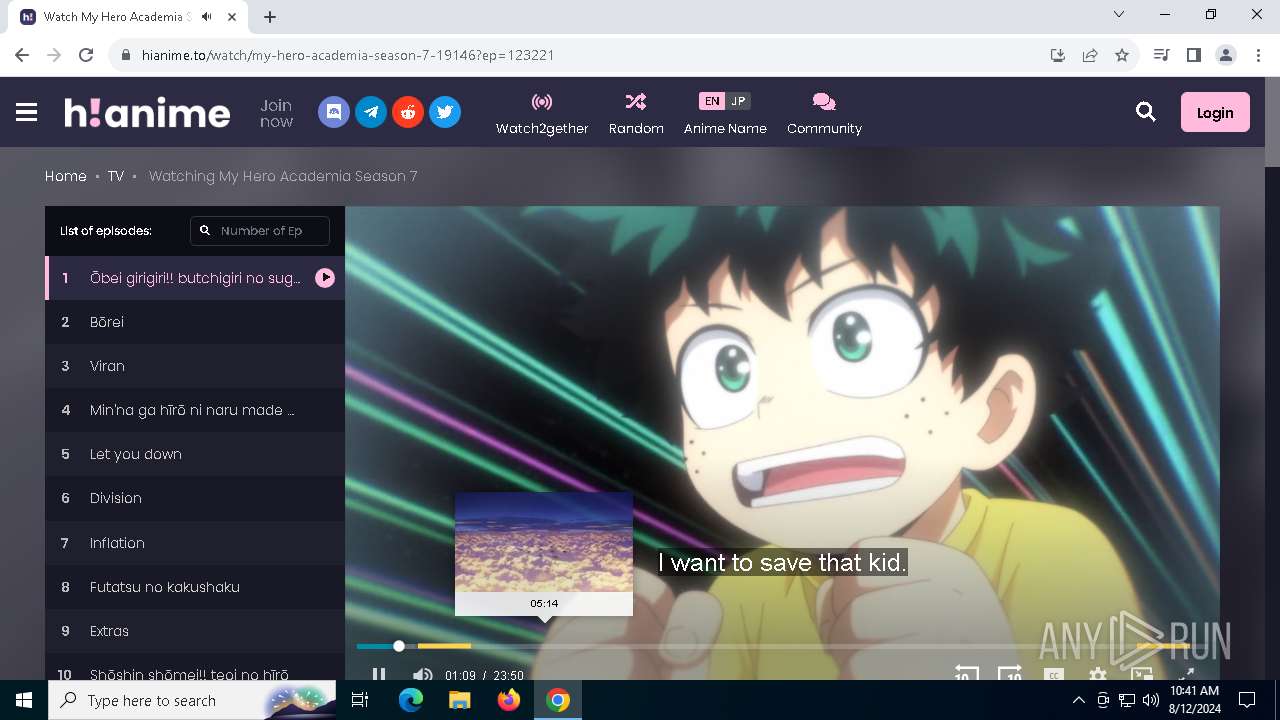This screenshot has height=720, width=1280.
Task: Open the tab search dropdown arrow
Action: pyautogui.click(x=1119, y=15)
